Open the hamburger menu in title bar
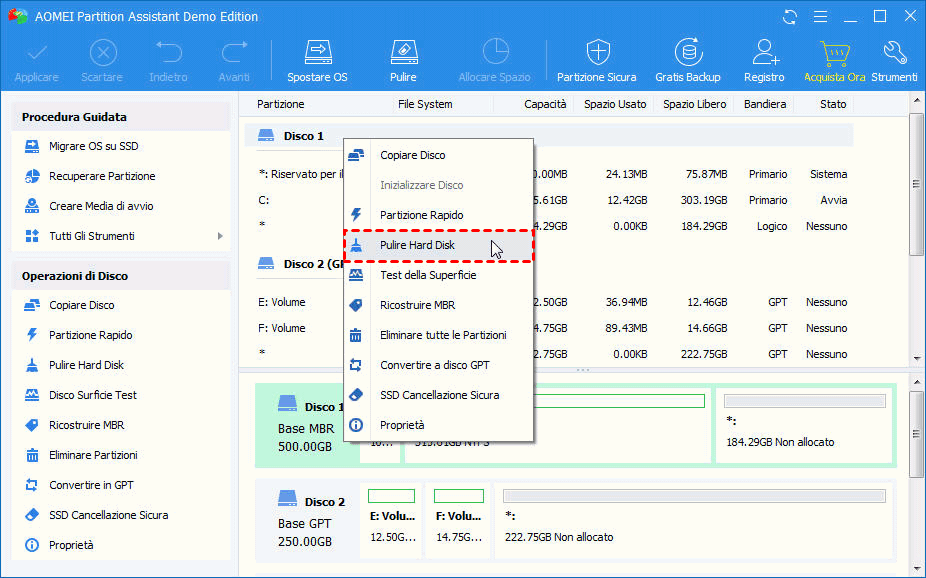 [820, 17]
